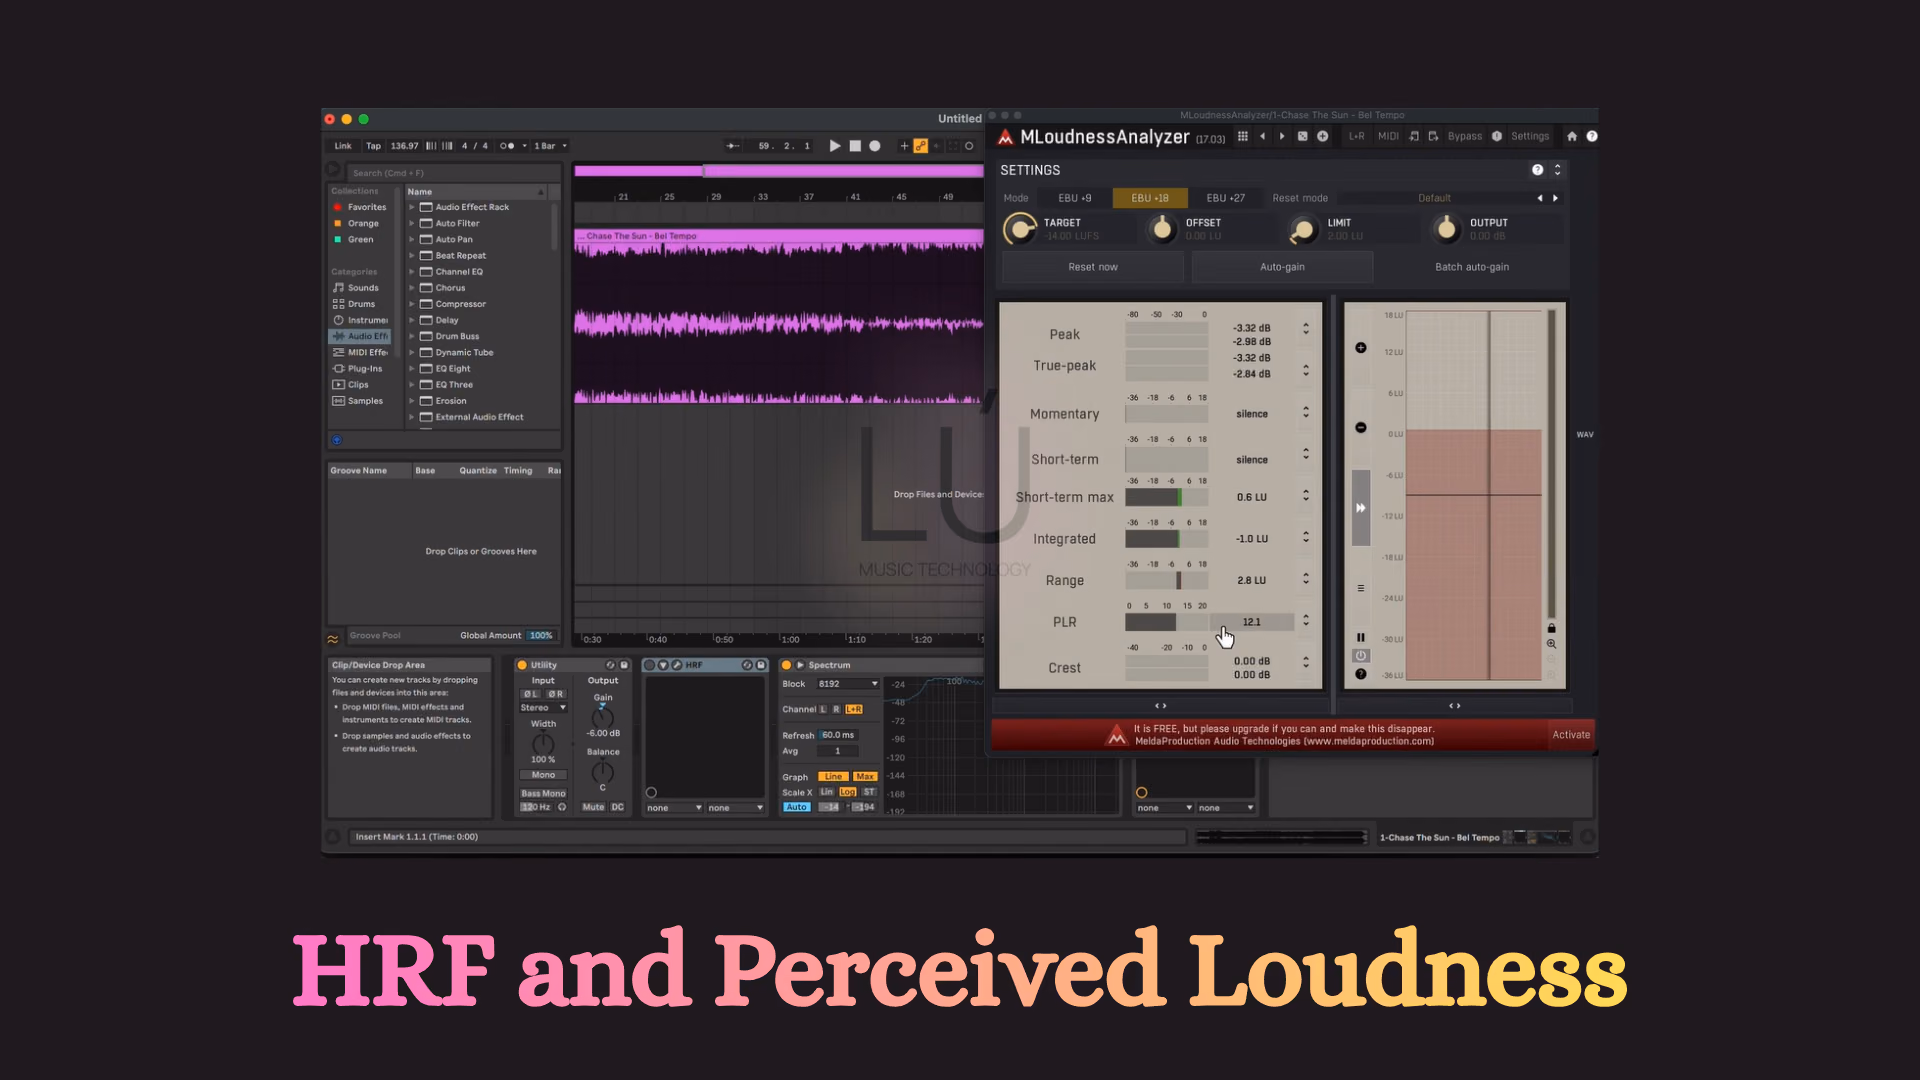
Task: Select the EBU +9 mode tab
Action: [1075, 198]
